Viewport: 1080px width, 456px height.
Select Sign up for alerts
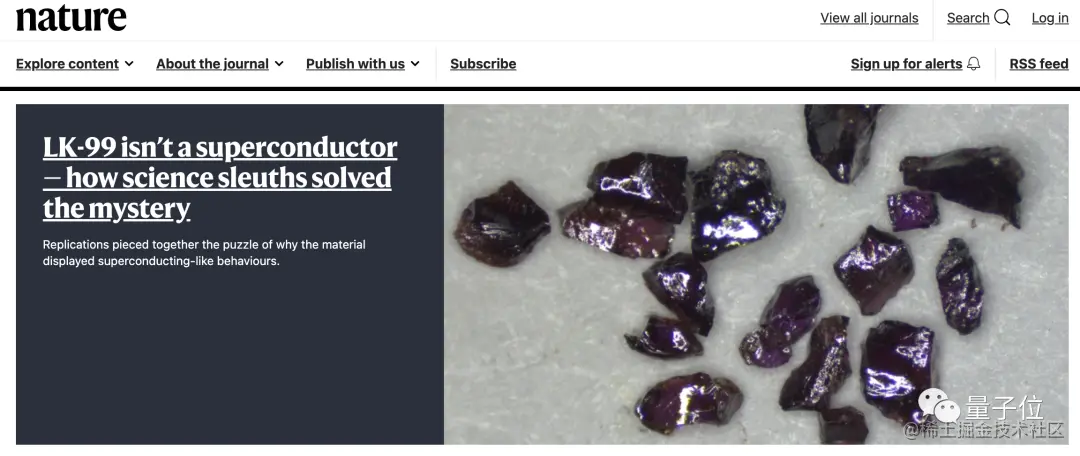906,63
